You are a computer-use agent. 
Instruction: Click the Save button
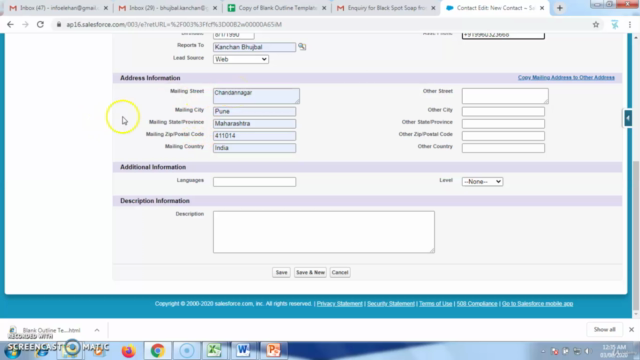point(281,272)
